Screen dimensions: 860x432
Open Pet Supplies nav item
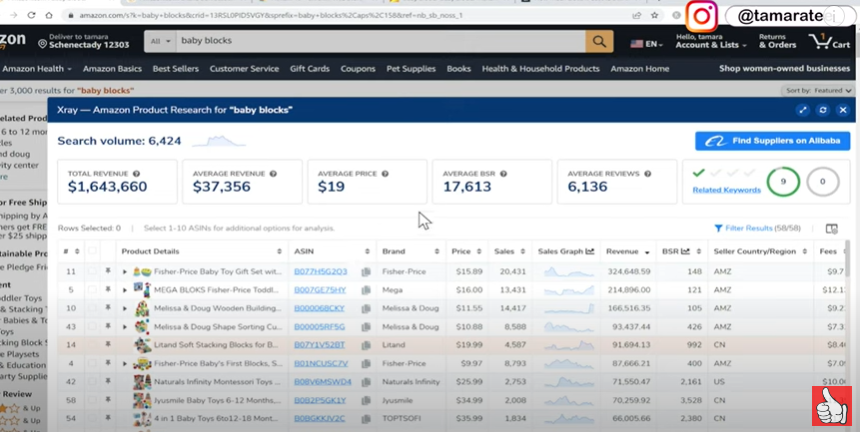tap(411, 69)
